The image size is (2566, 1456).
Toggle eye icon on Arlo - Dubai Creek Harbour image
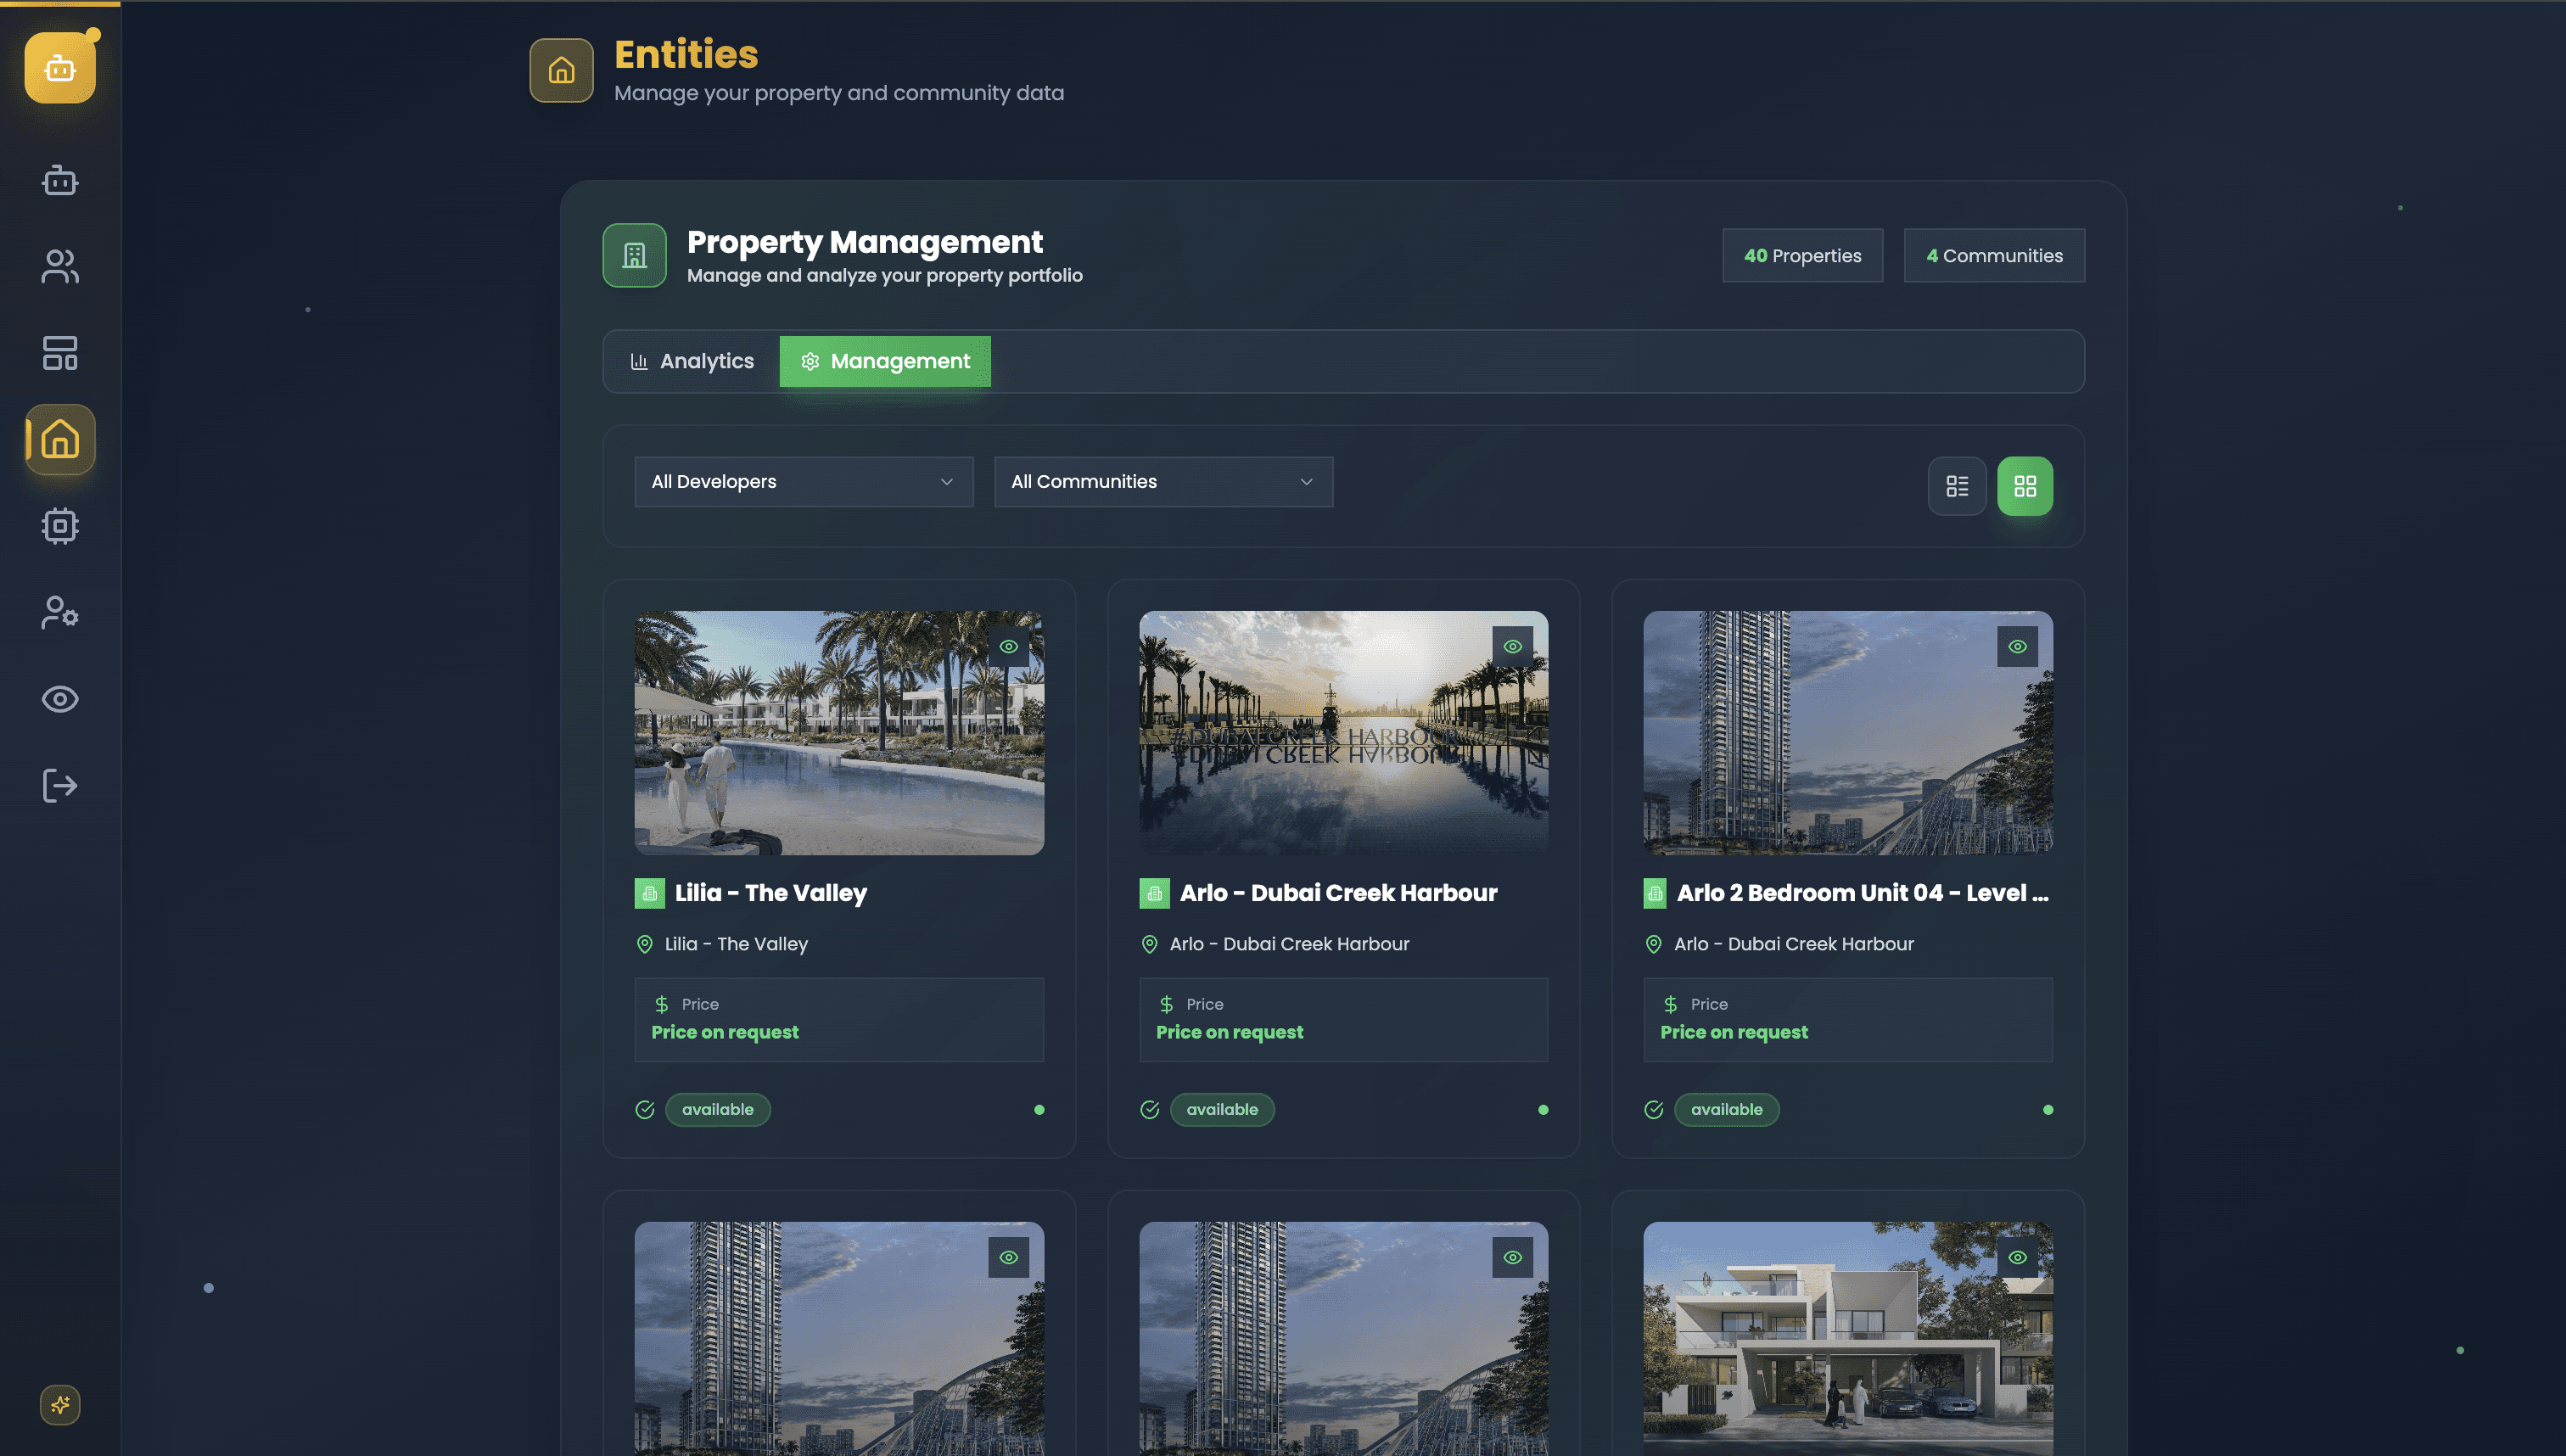1512,647
